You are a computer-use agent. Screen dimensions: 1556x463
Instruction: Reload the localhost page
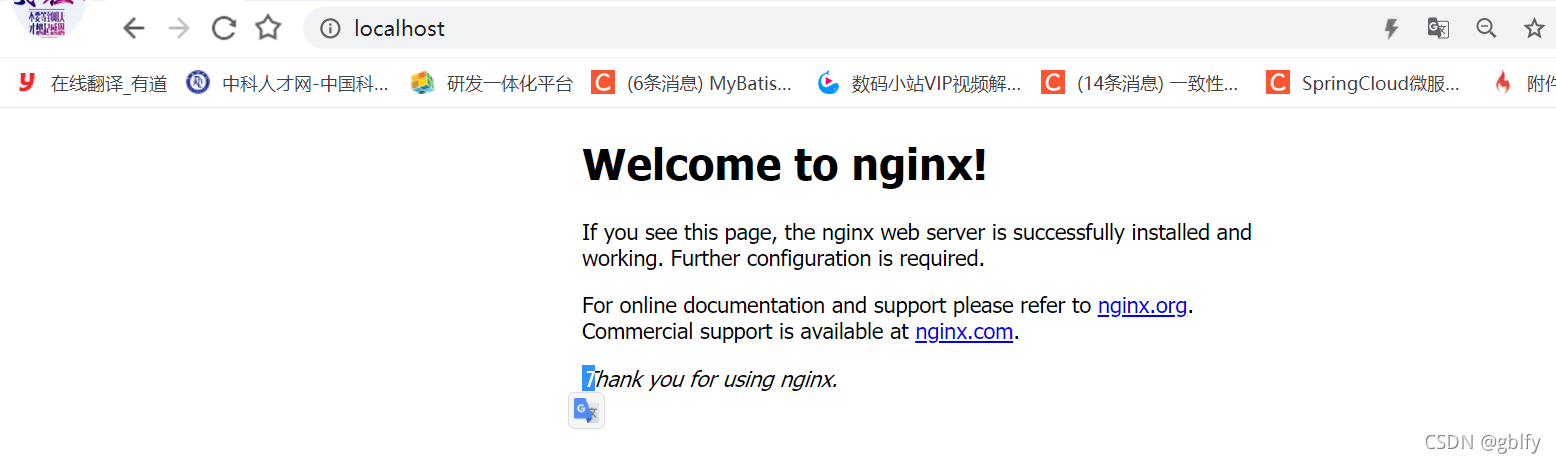coord(224,29)
